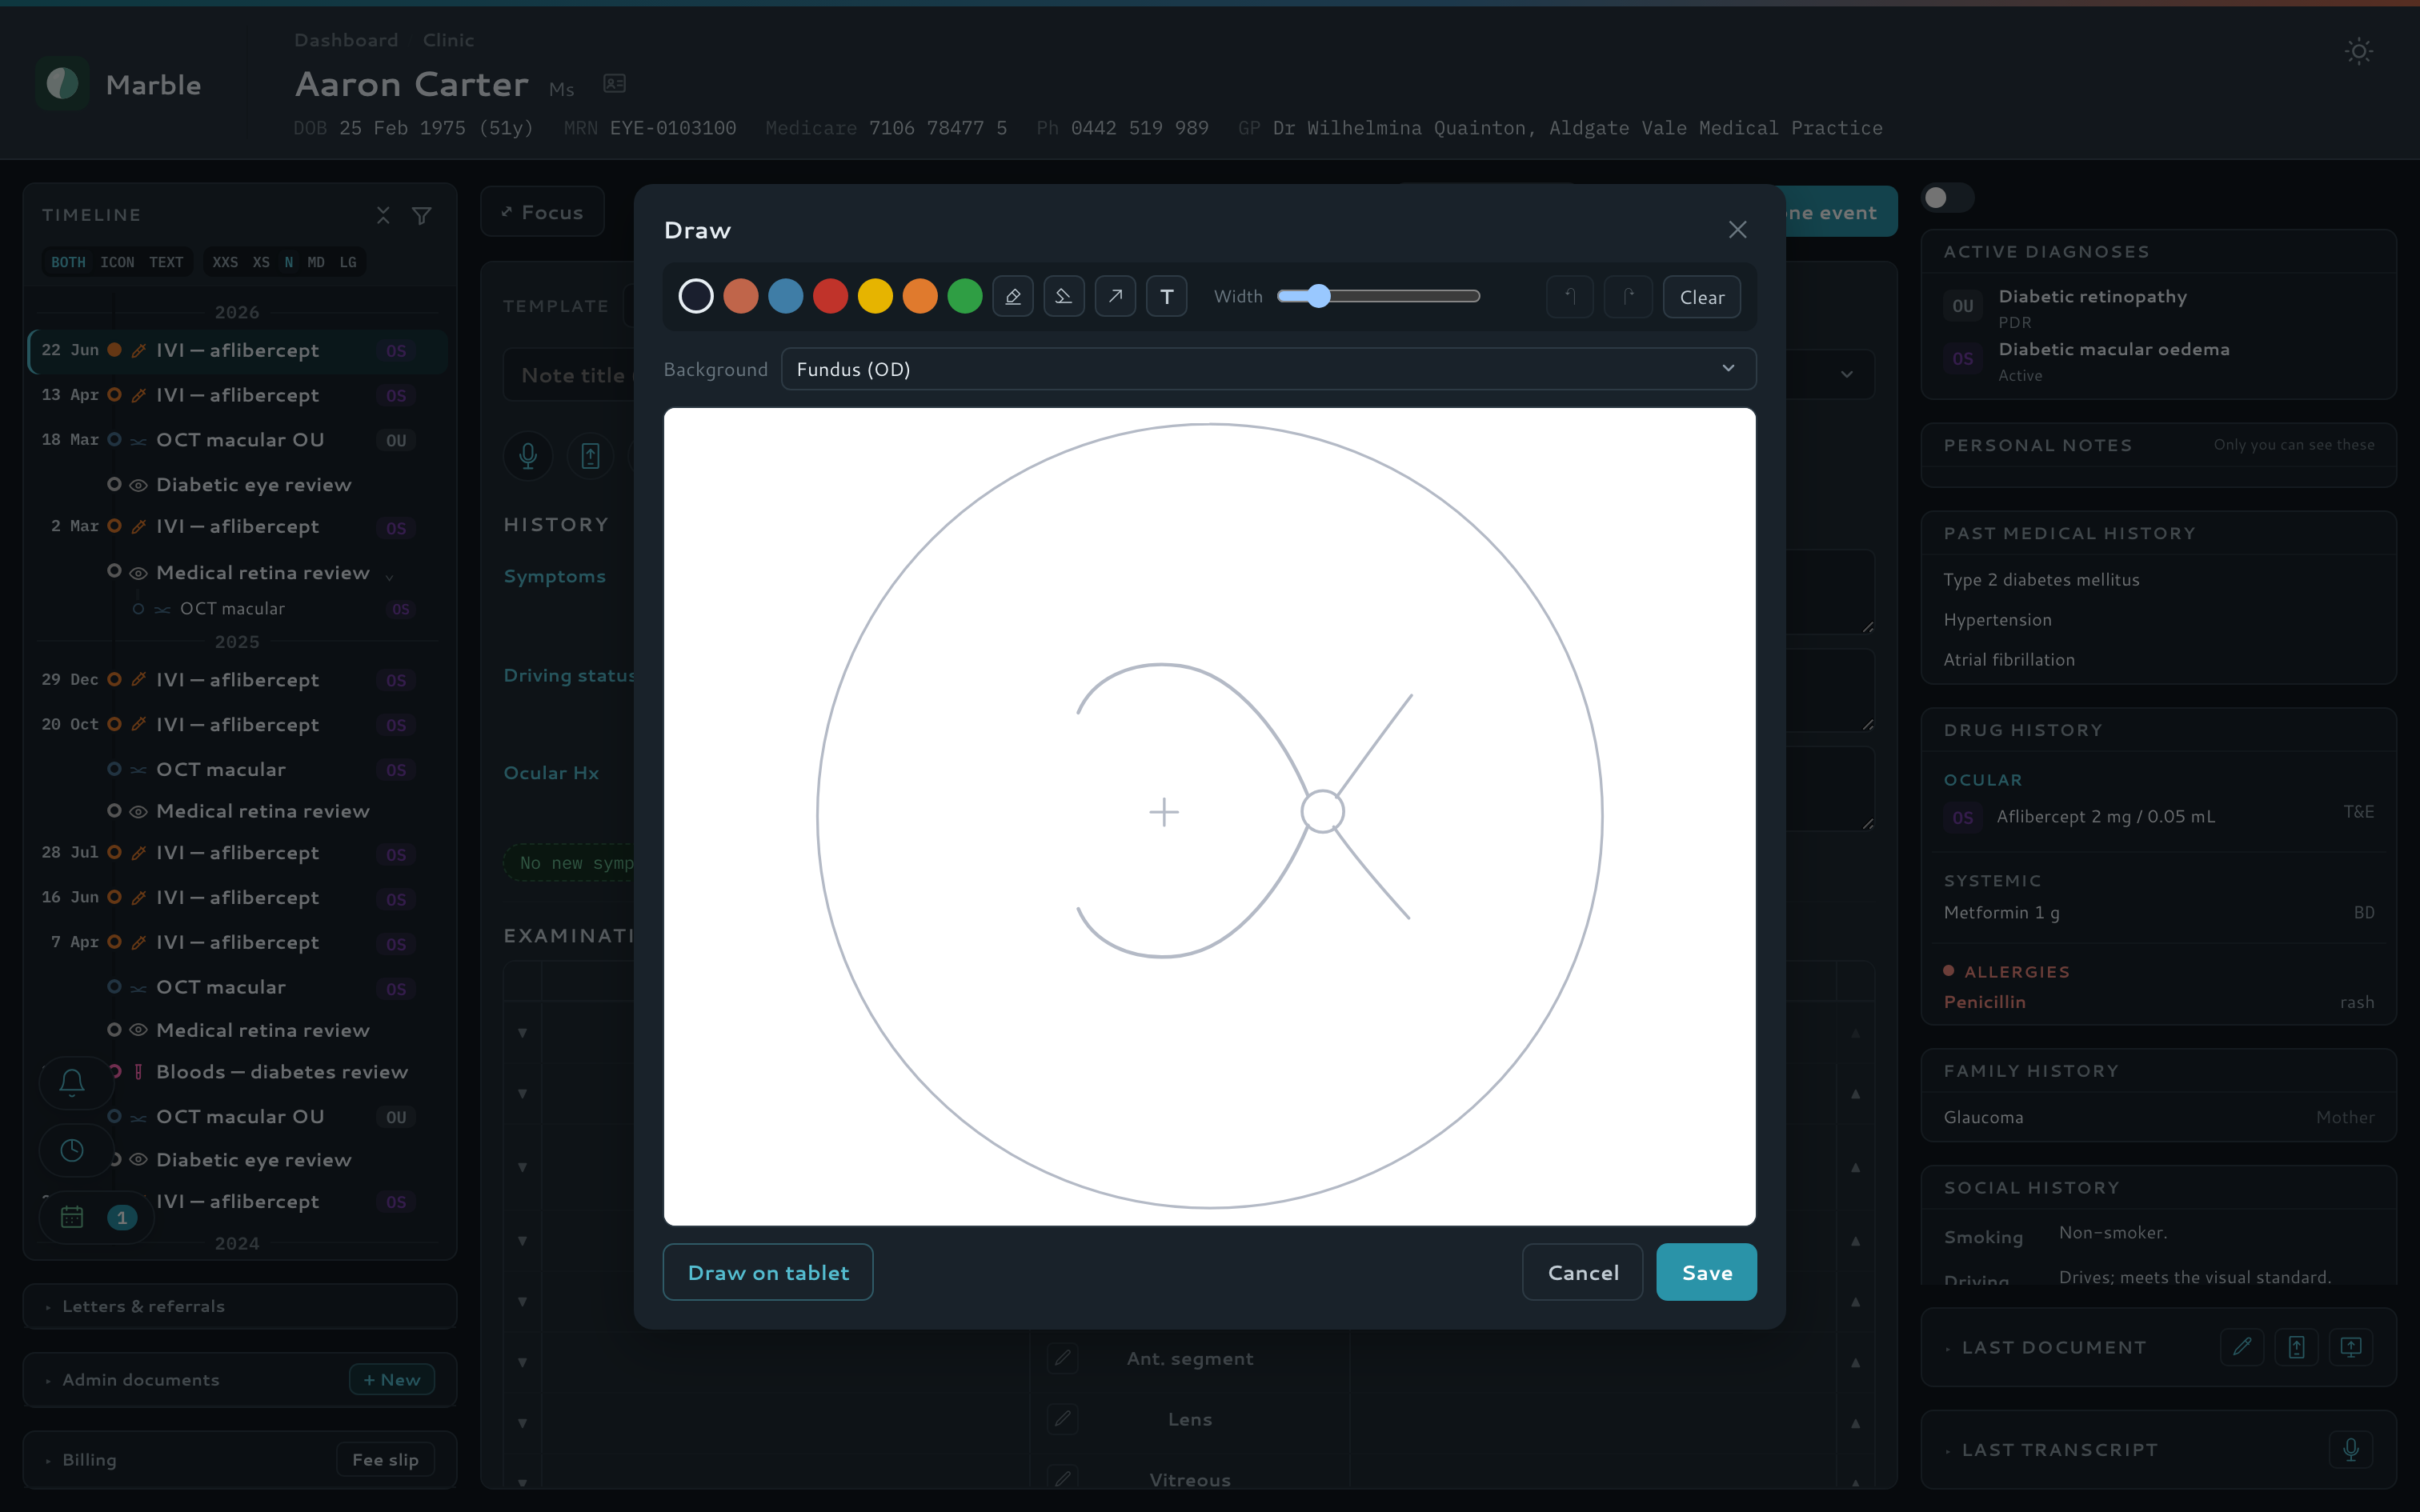Record transcript with Last Transcript microphone

(x=2351, y=1449)
